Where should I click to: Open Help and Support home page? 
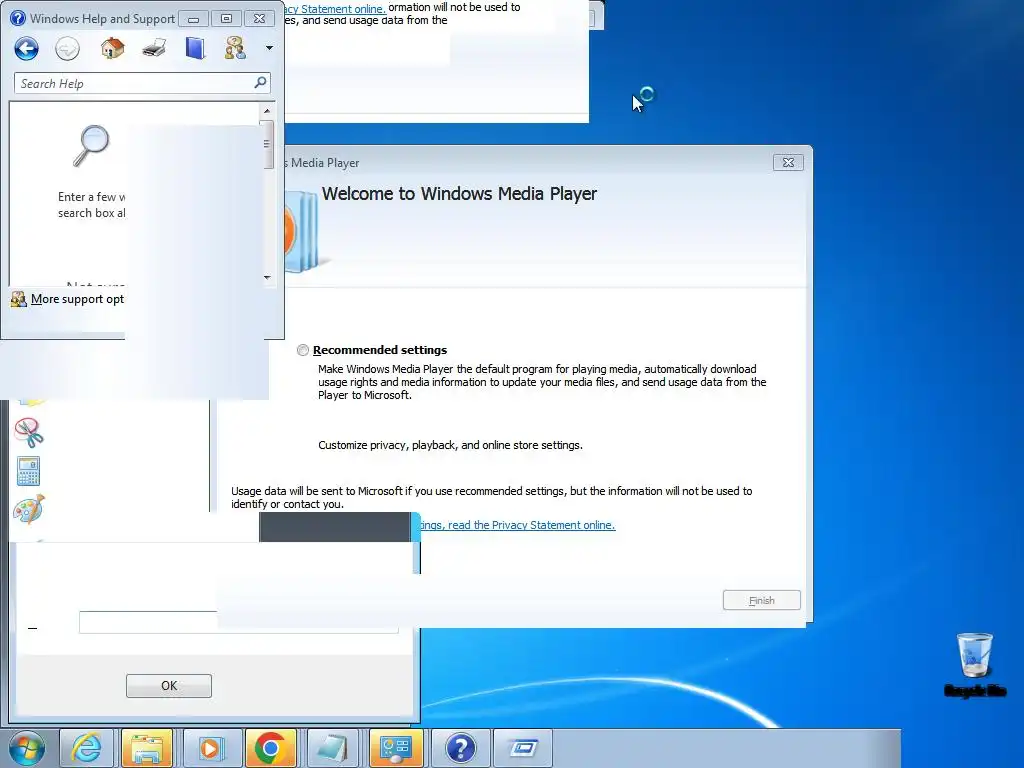[x=112, y=48]
